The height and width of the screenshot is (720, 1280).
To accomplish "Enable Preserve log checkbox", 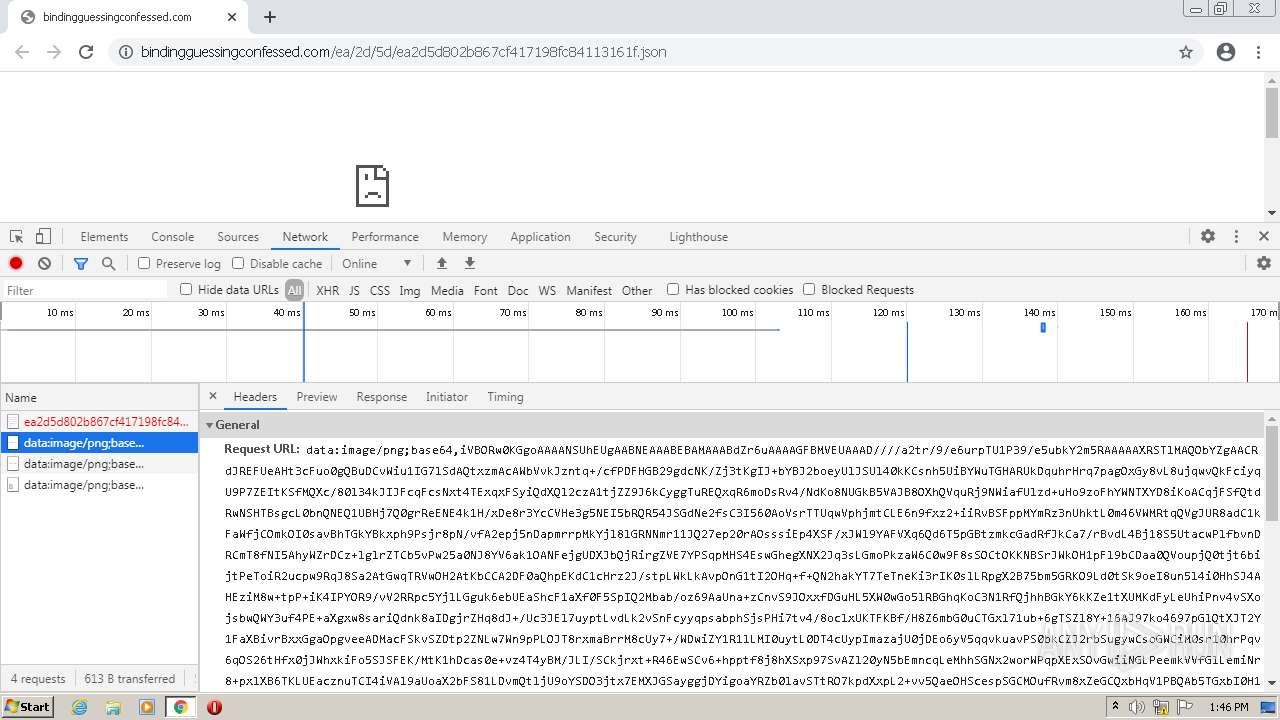I will 144,263.
